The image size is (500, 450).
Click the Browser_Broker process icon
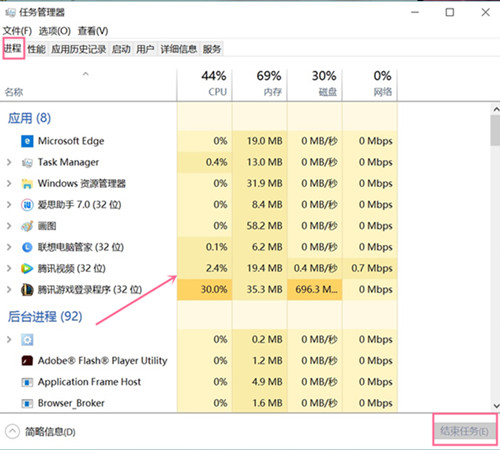pos(27,403)
